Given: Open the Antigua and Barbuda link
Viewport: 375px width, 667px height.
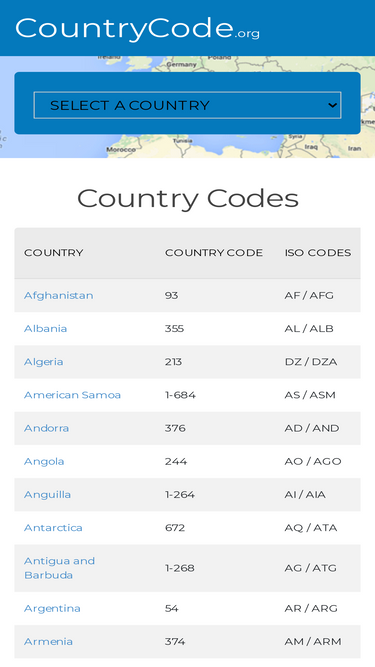Looking at the screenshot, I should tap(60, 568).
